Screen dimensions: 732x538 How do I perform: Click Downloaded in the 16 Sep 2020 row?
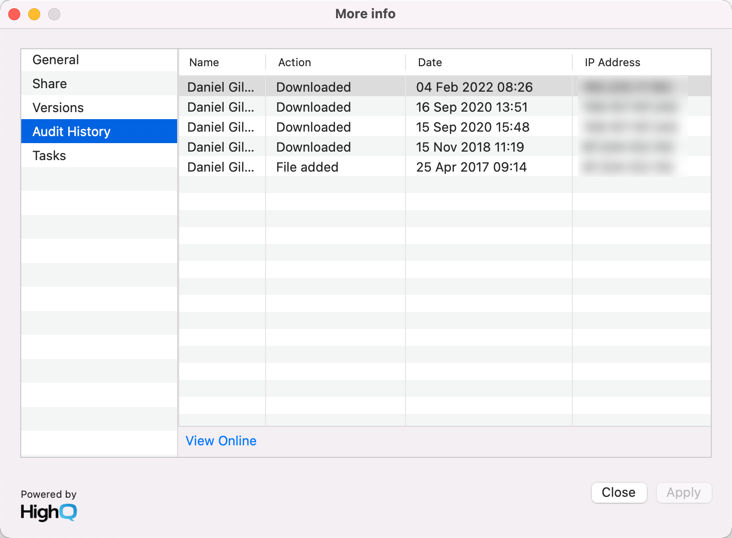313,107
